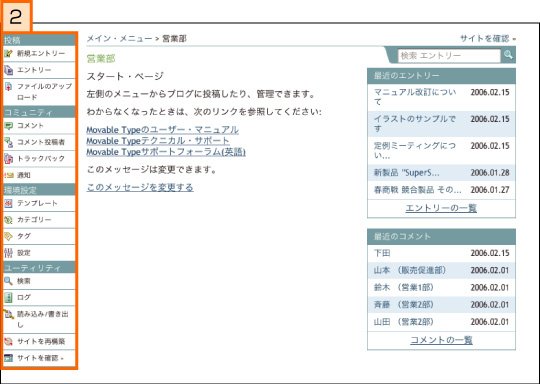
Task: Click the 読み込み/書き出し icon
Action: (8, 314)
